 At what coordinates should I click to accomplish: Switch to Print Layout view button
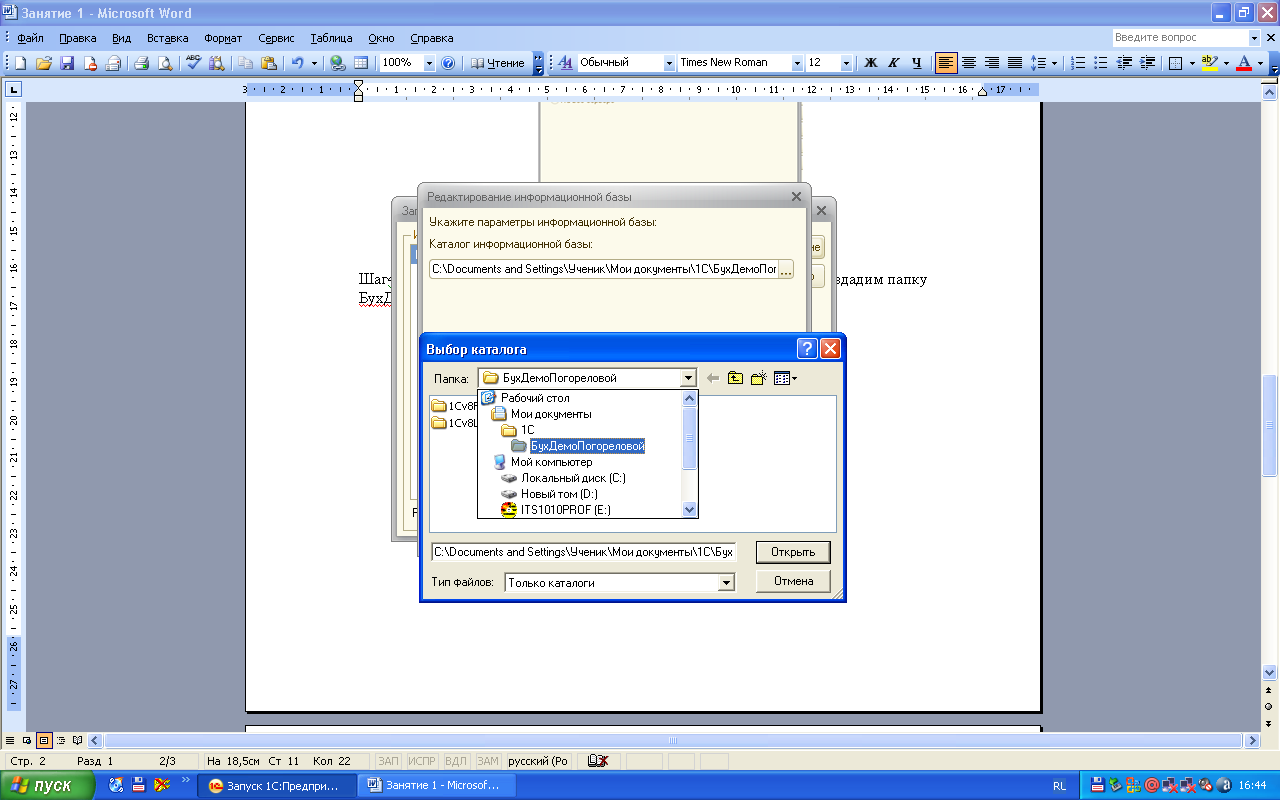tap(44, 741)
